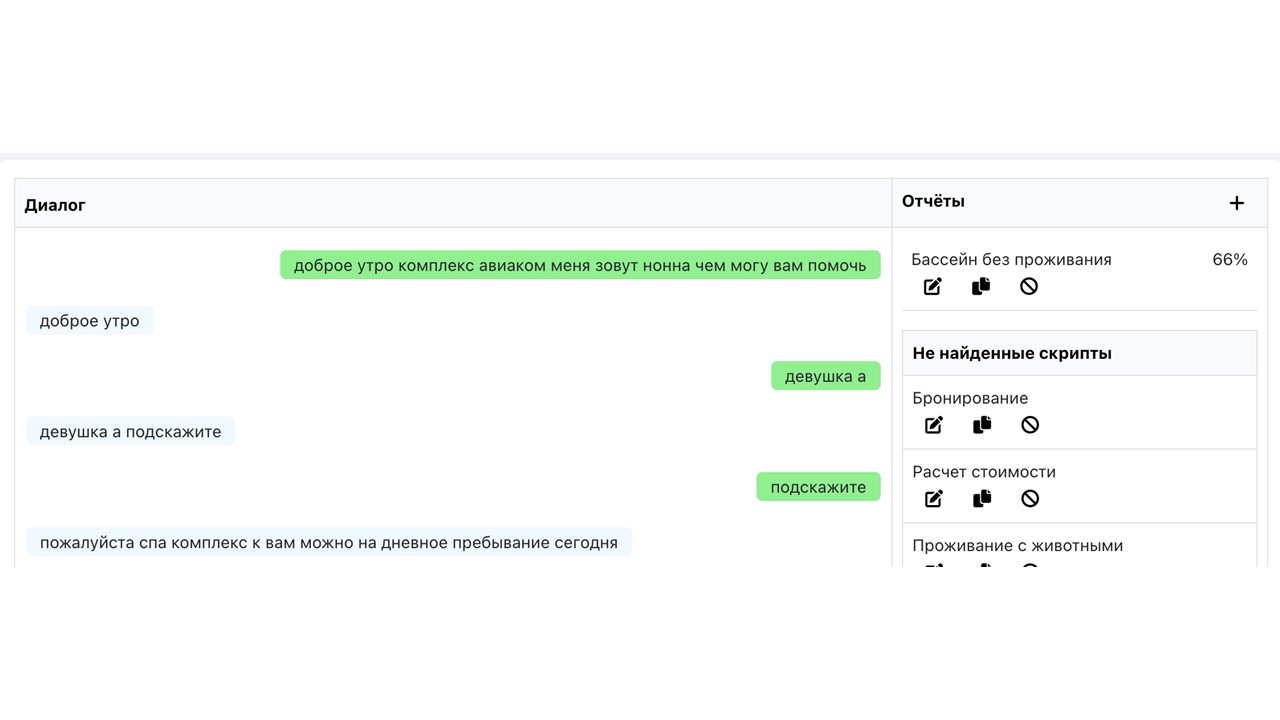Disable the Бронирование script
Viewport: 1280px width, 720px height.
coord(1030,425)
